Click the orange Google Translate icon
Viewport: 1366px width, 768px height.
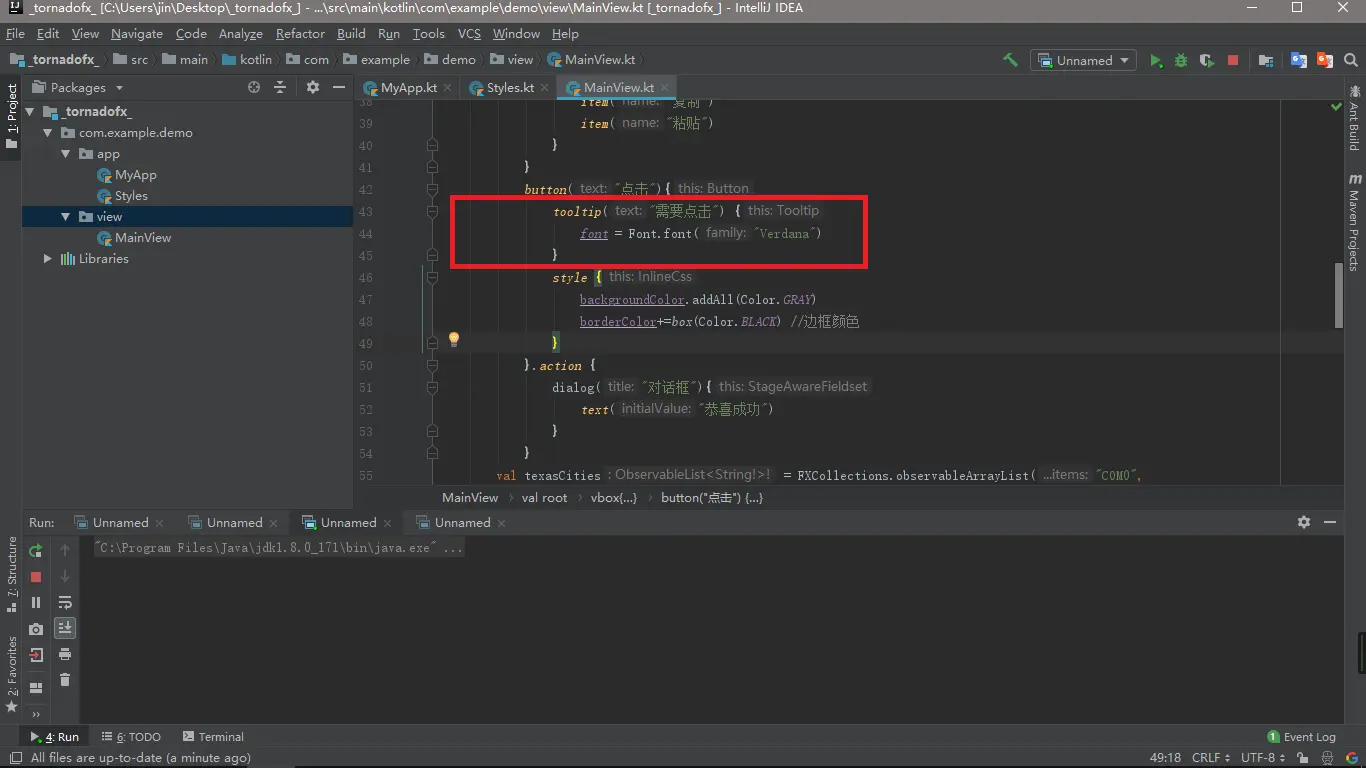coord(1325,60)
